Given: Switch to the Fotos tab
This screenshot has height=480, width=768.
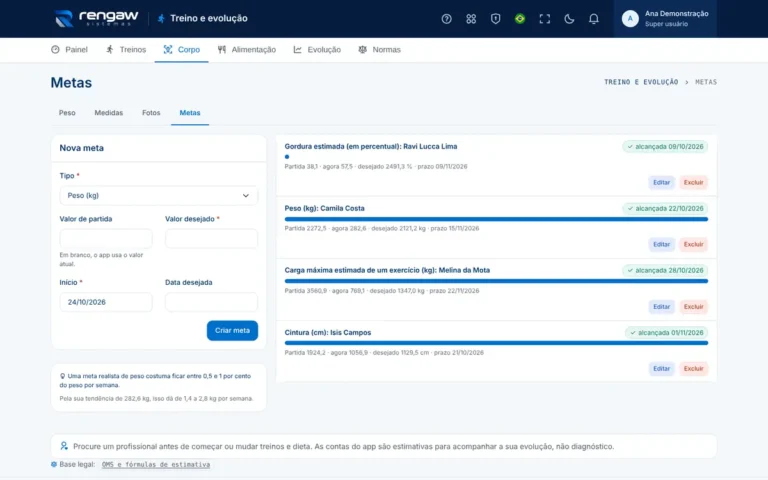Looking at the screenshot, I should [x=151, y=113].
